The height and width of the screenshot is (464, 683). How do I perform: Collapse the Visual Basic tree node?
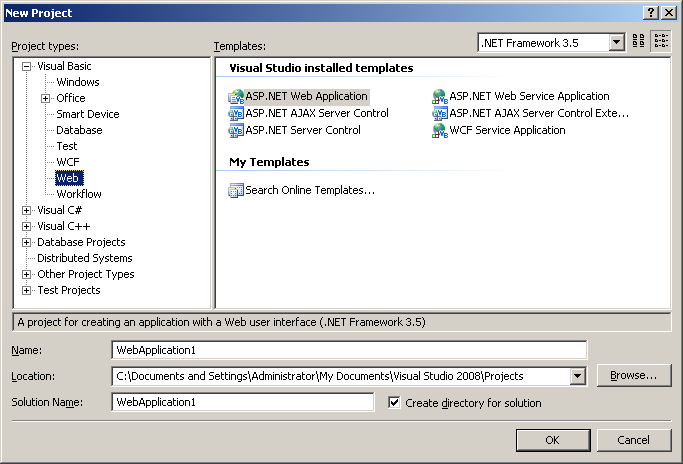pos(27,67)
